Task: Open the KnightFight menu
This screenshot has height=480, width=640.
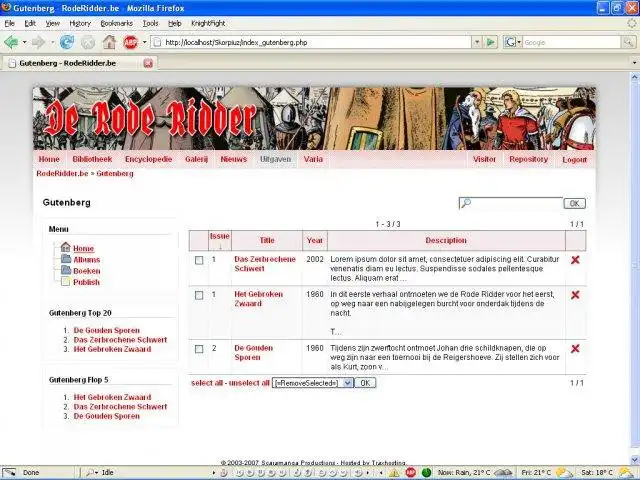Action: point(208,24)
